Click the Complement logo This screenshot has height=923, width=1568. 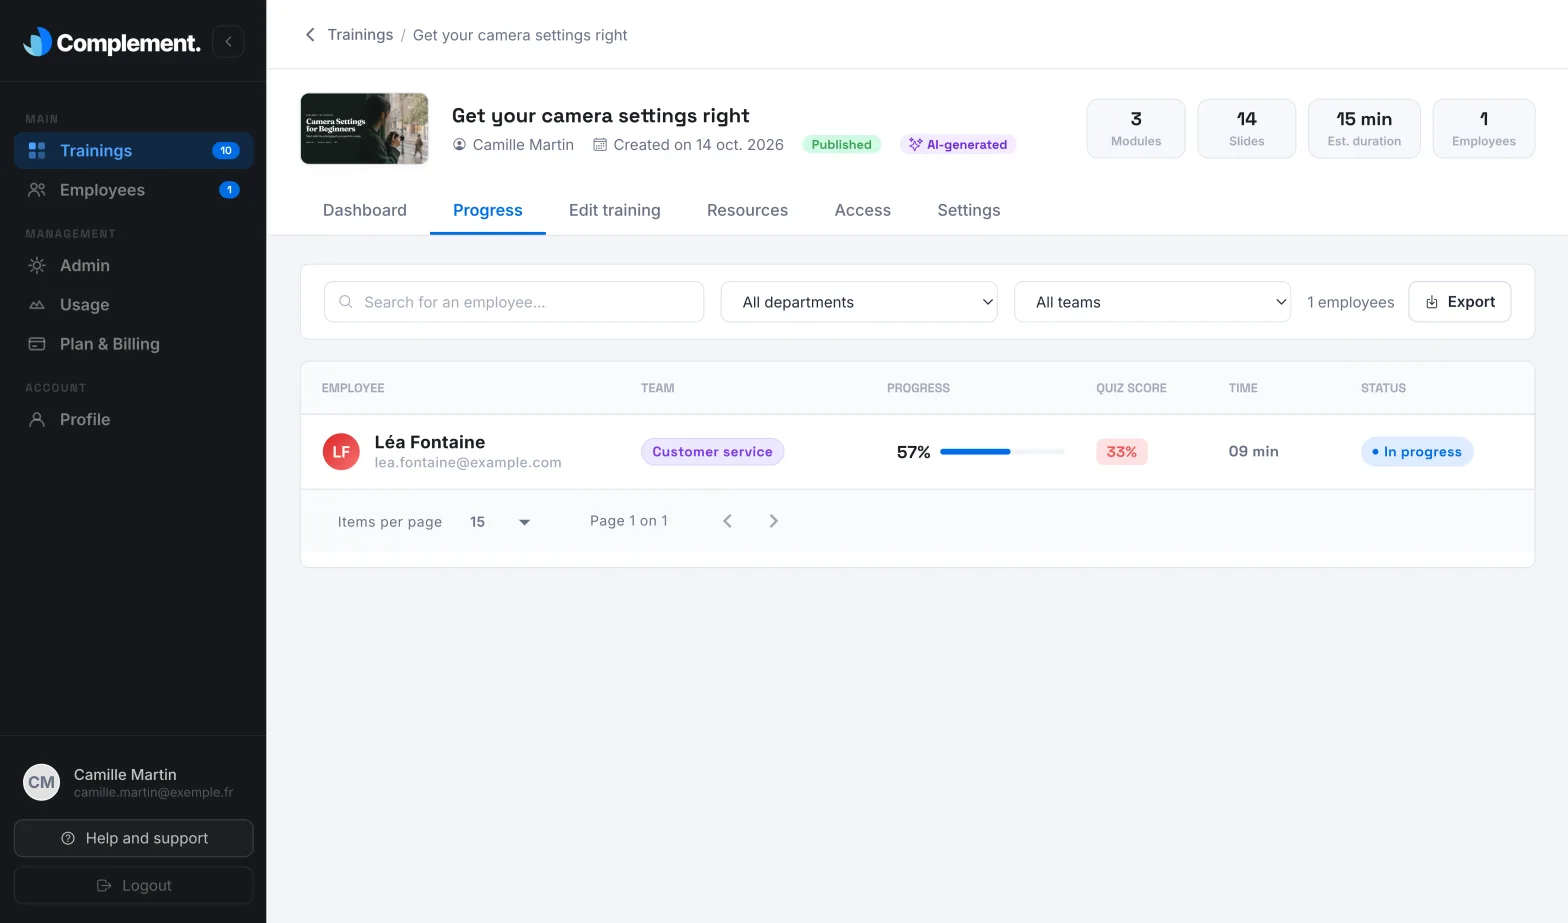(x=111, y=42)
